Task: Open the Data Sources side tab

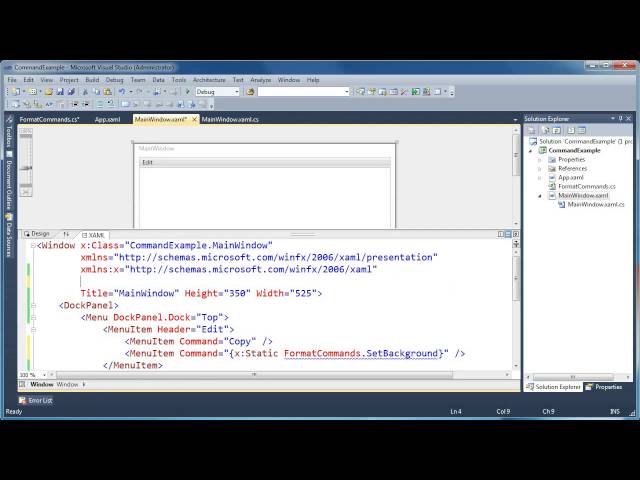Action: pos(9,235)
